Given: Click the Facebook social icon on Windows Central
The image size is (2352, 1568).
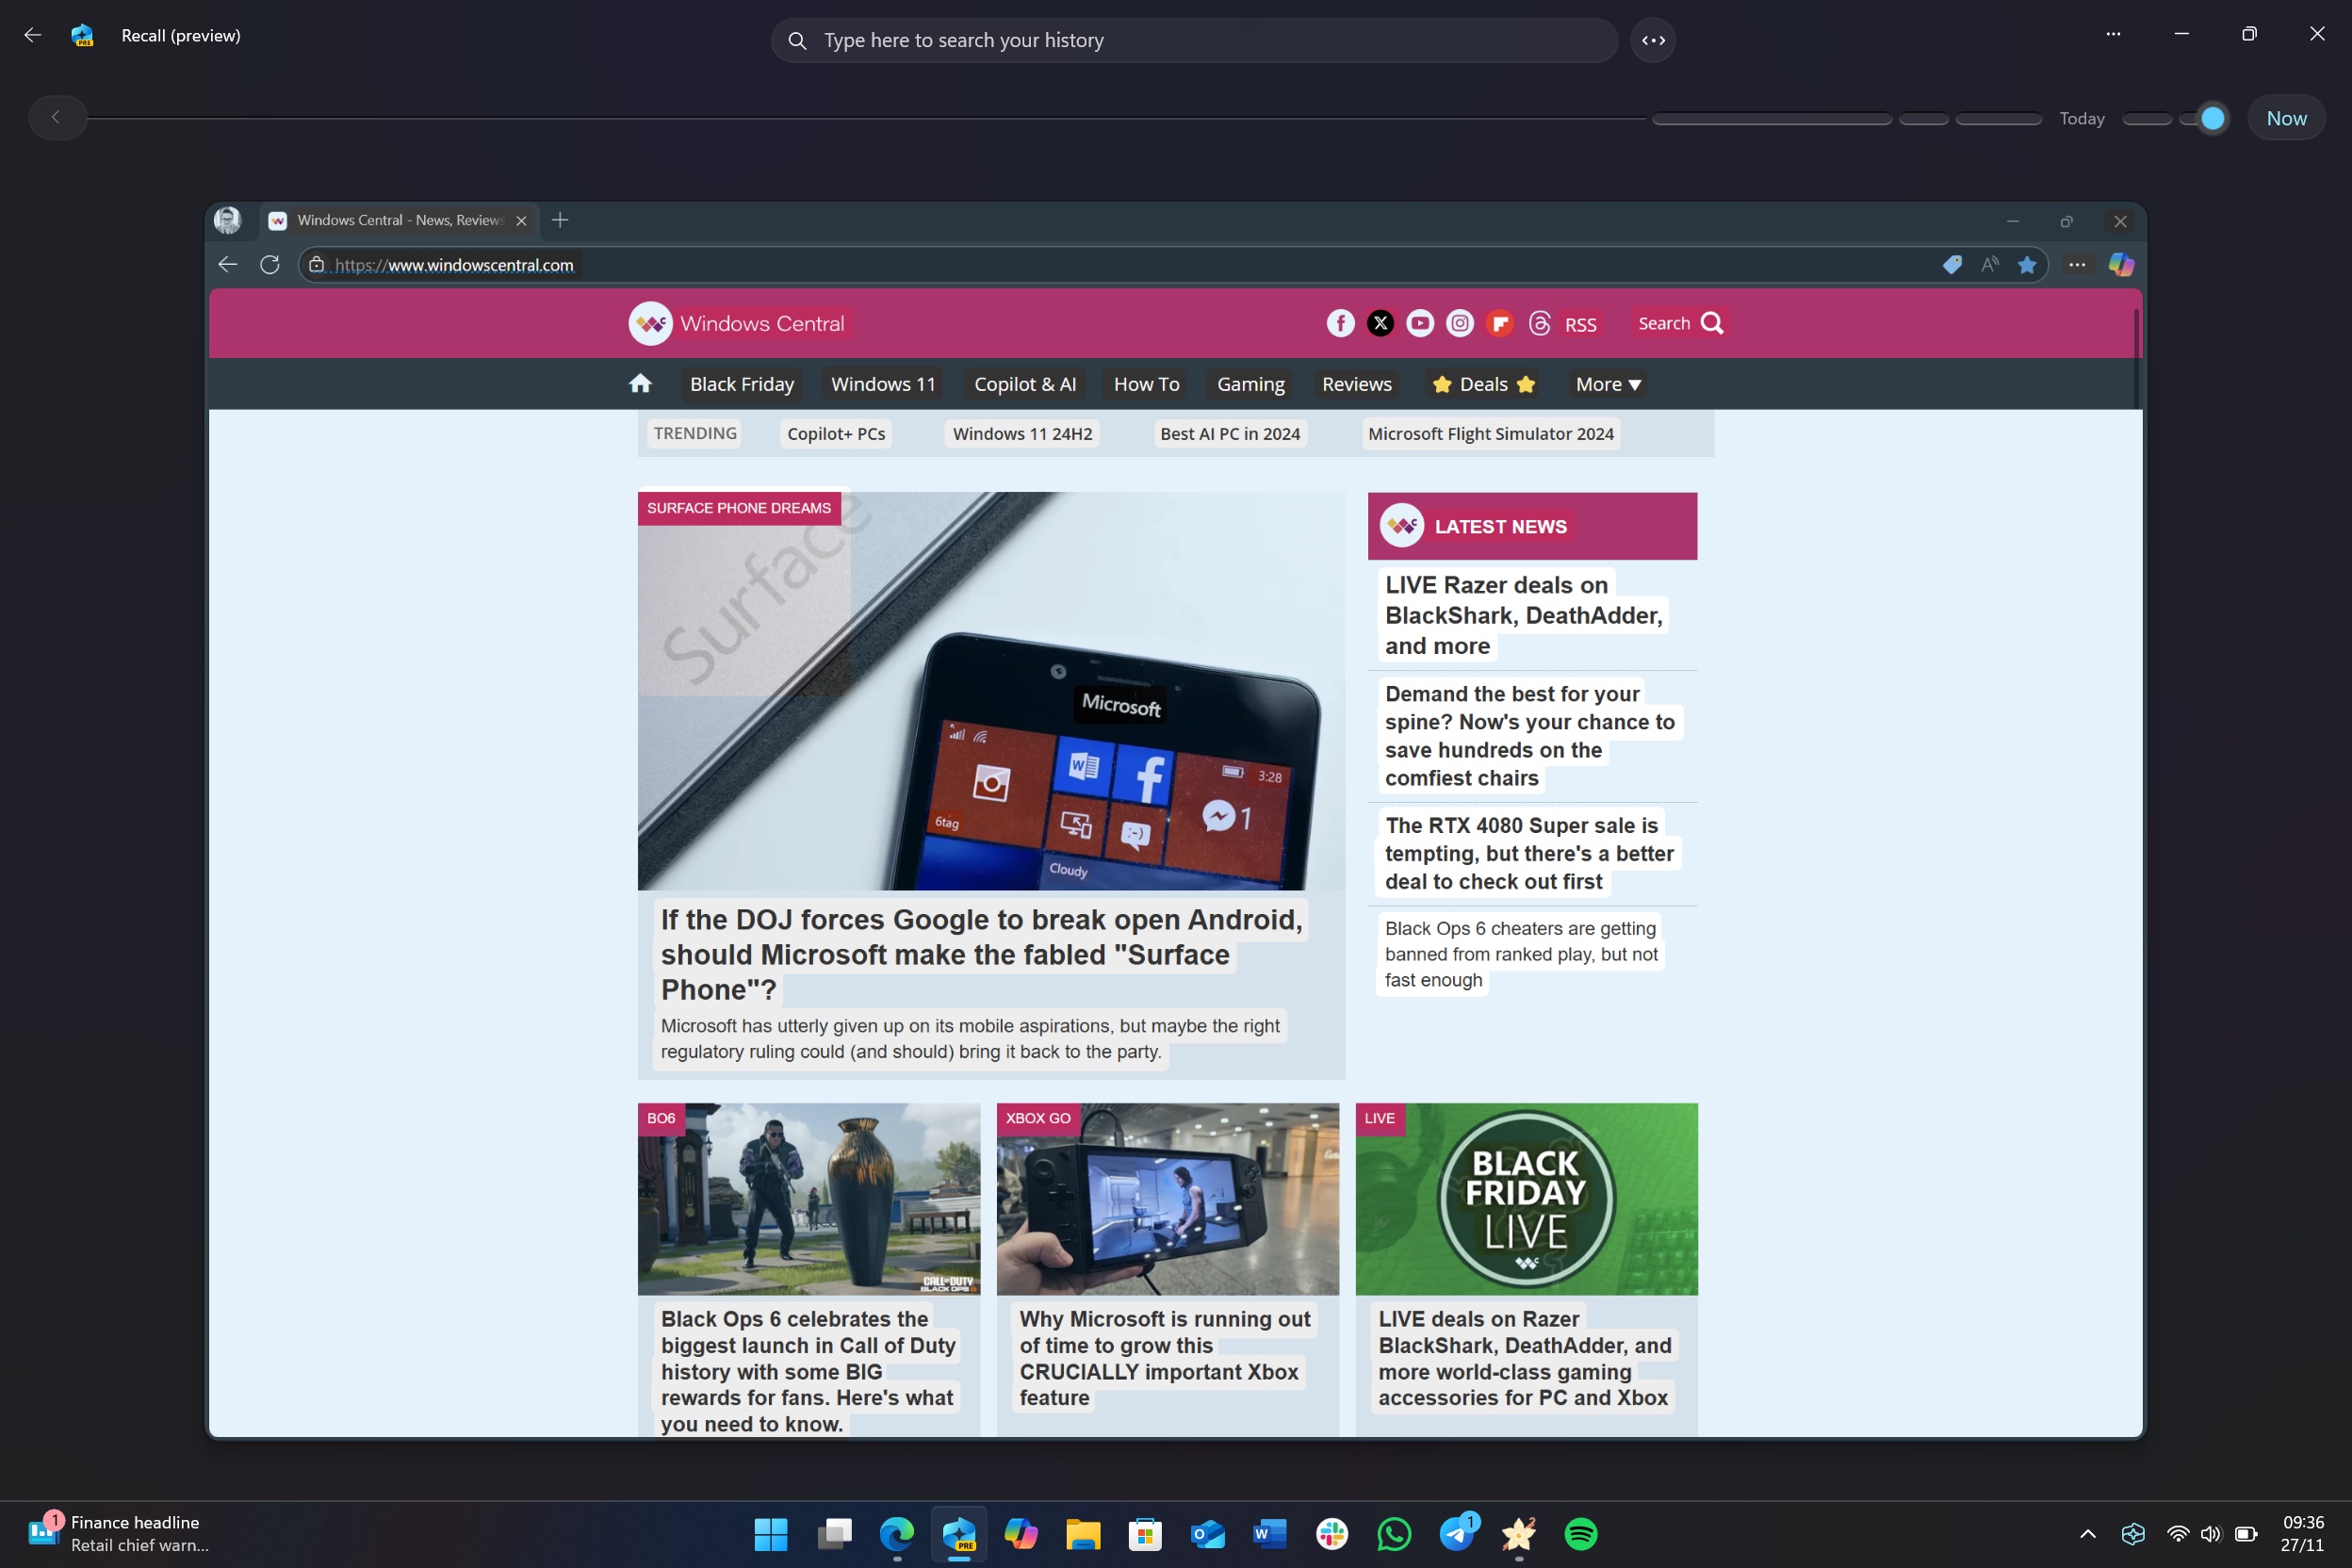Looking at the screenshot, I should 1341,322.
